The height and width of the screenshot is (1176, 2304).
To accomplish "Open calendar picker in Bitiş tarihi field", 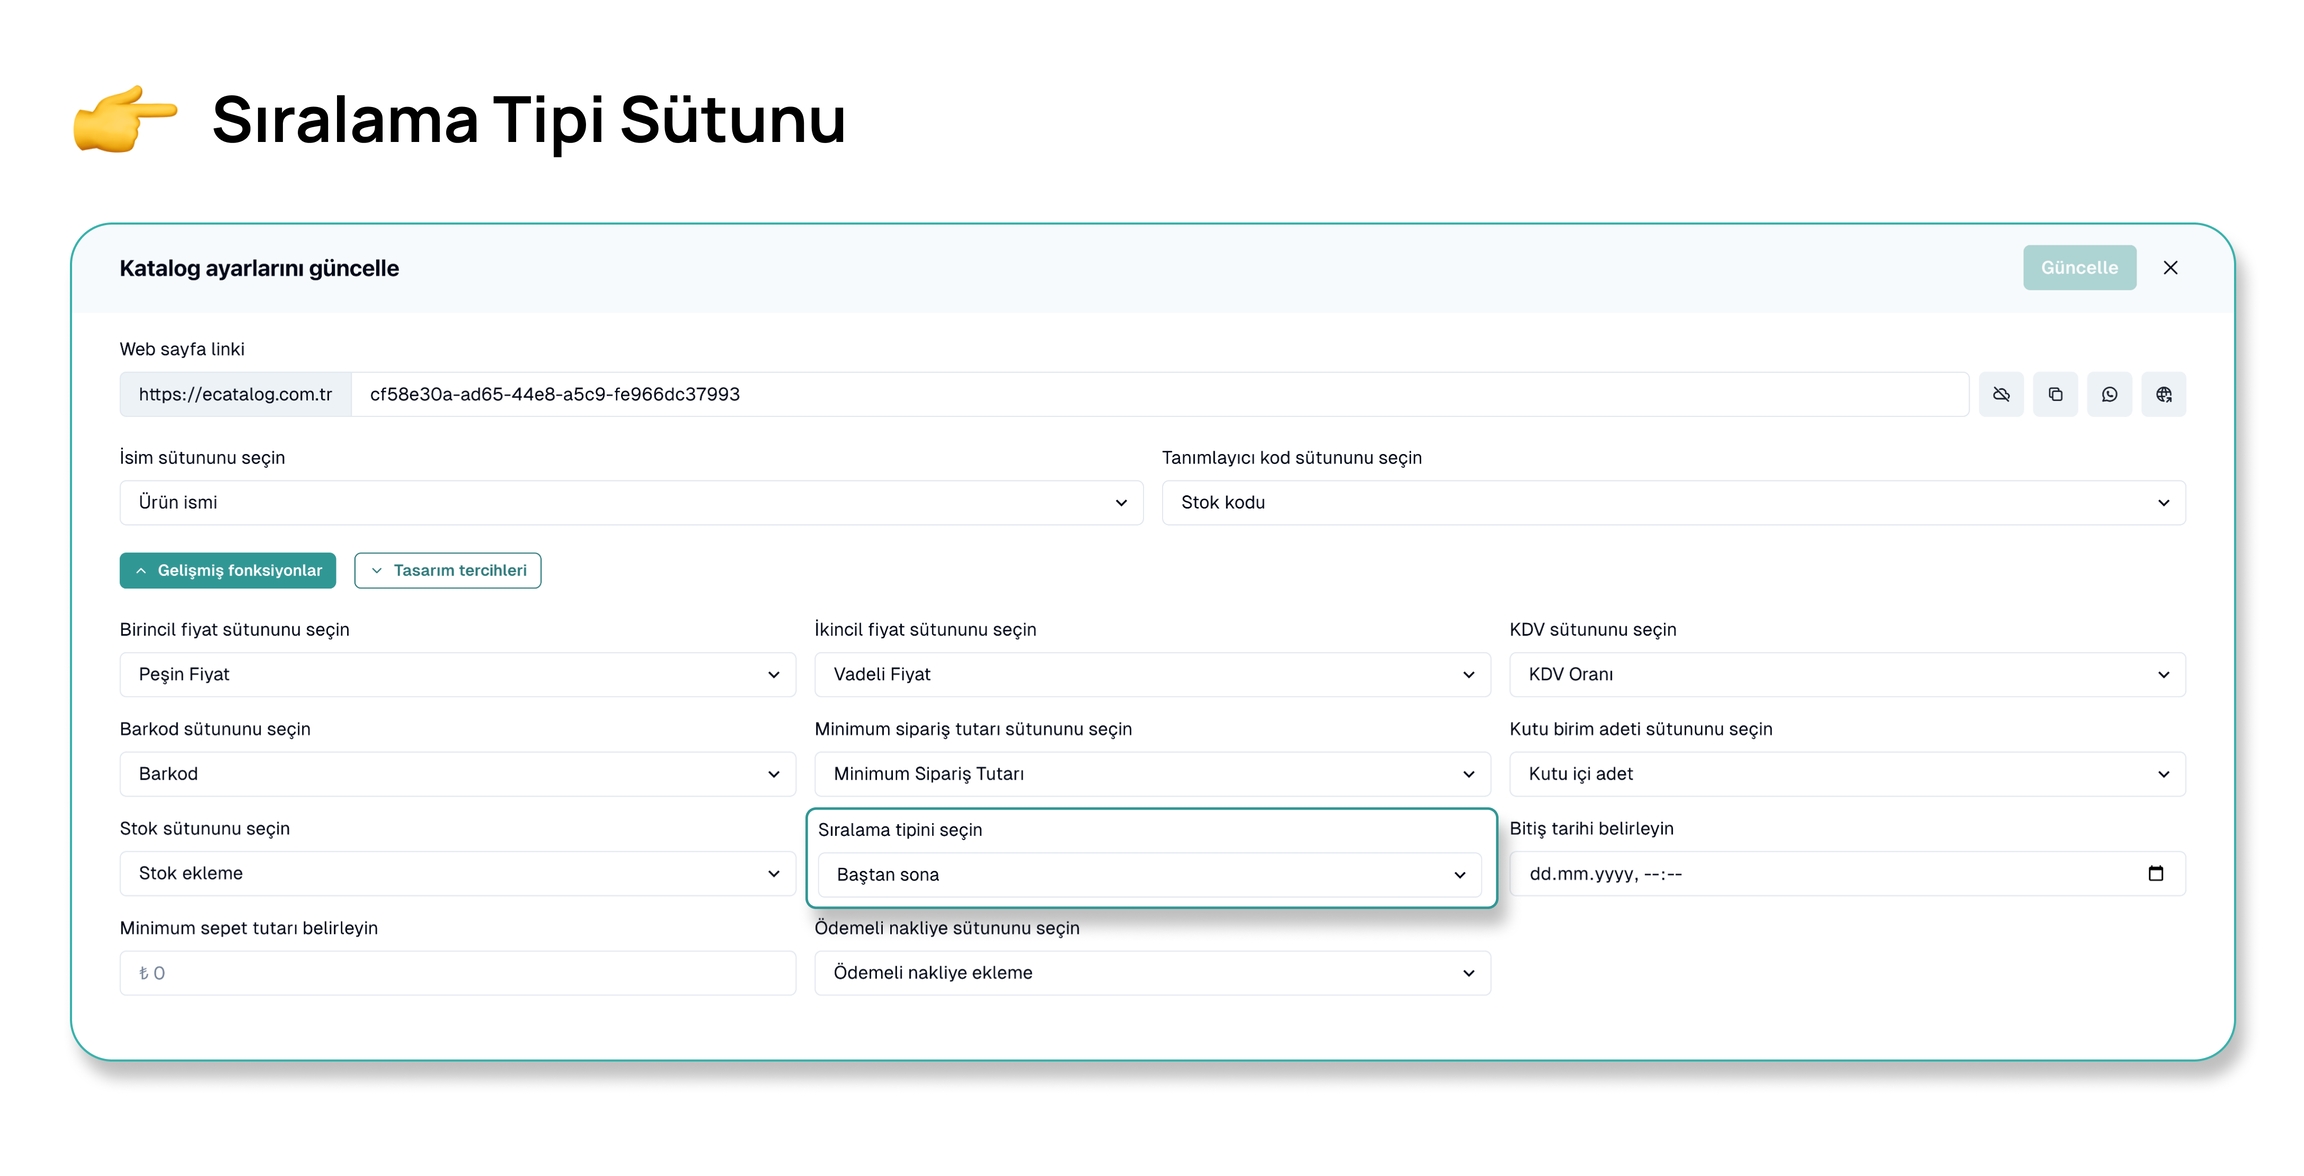I will click(2155, 873).
